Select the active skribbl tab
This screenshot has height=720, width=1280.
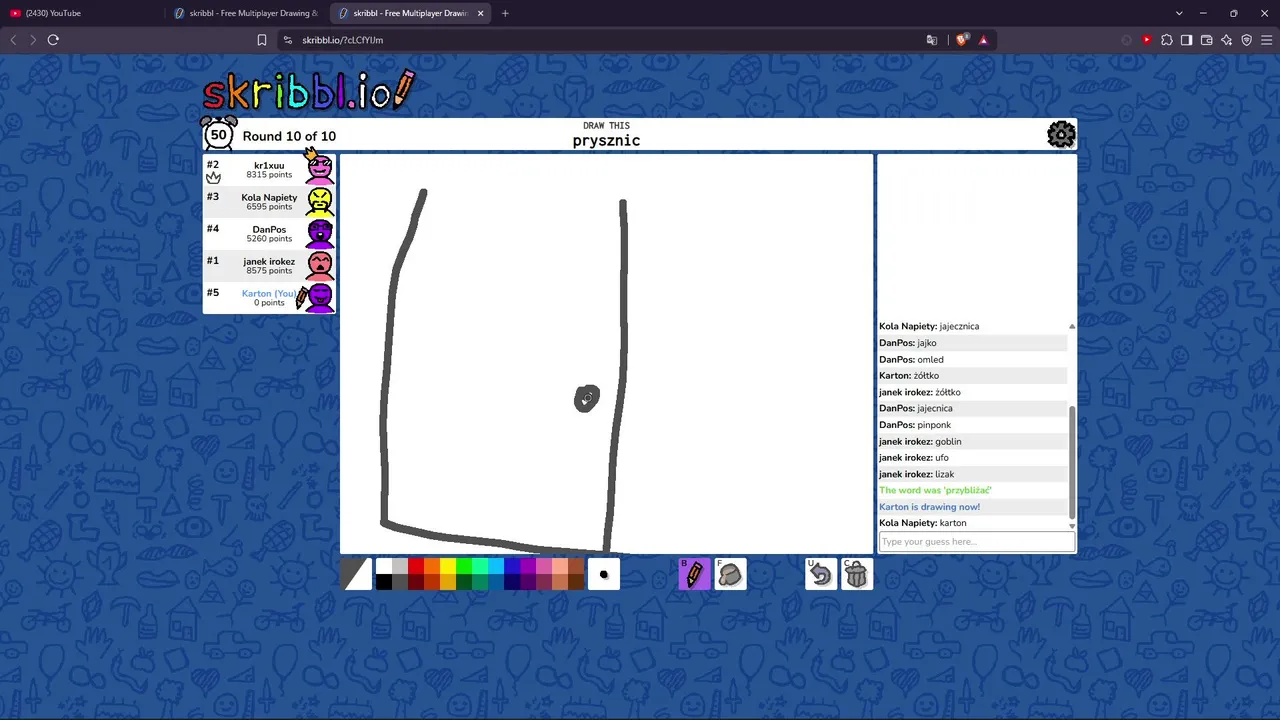(x=410, y=13)
